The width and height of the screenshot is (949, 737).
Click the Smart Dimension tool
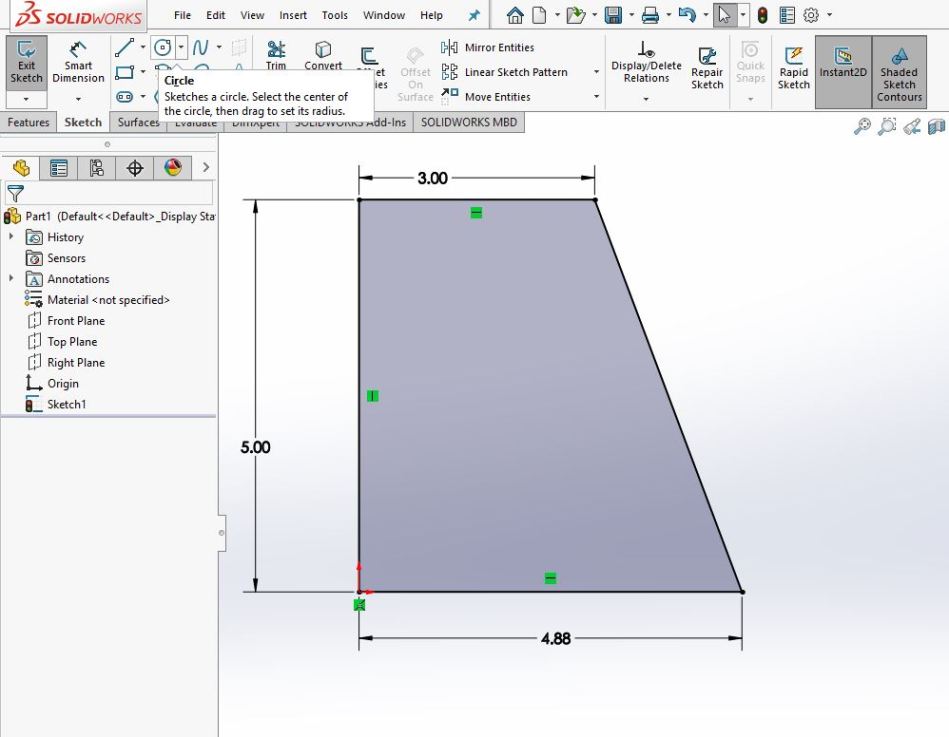[x=78, y=64]
